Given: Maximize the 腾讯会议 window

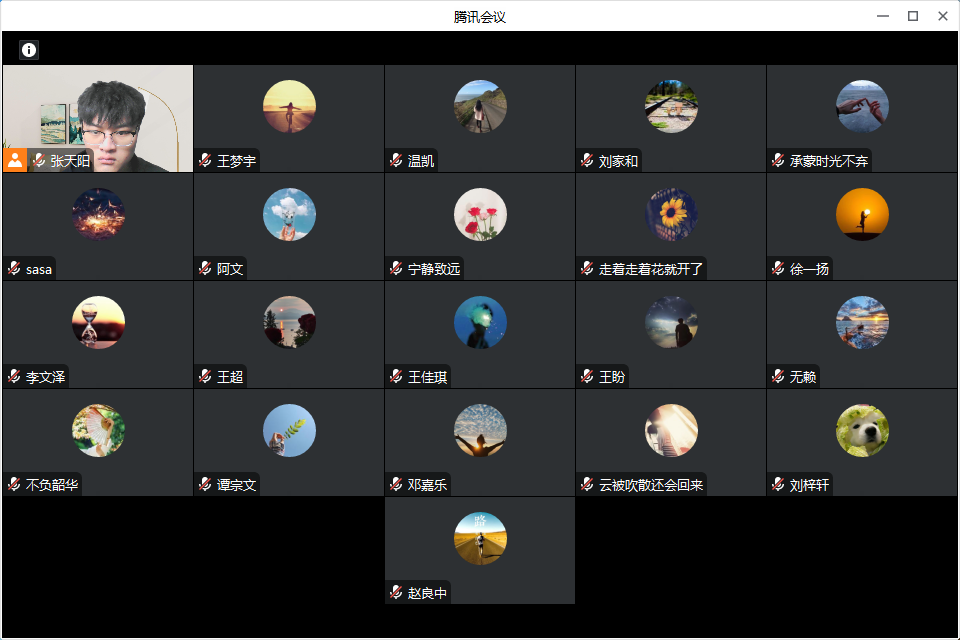Looking at the screenshot, I should pos(913,17).
